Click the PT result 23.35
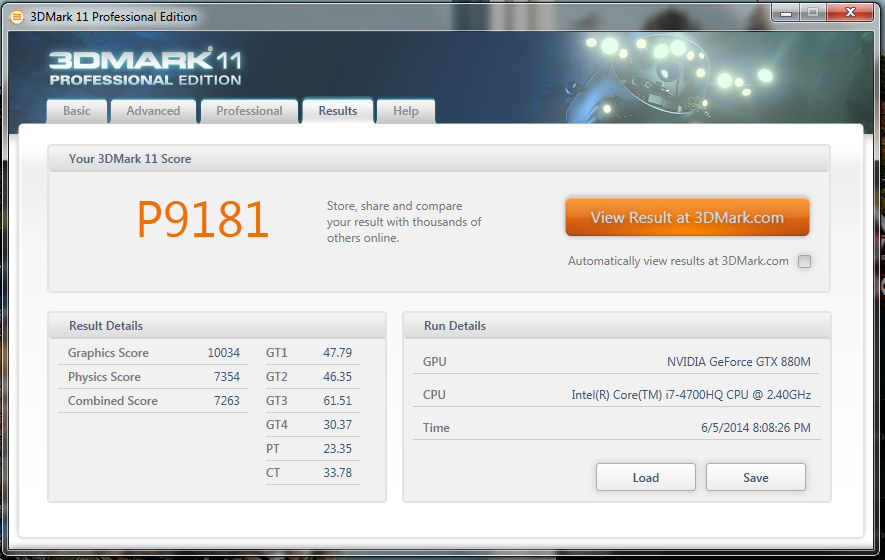 click(x=338, y=449)
